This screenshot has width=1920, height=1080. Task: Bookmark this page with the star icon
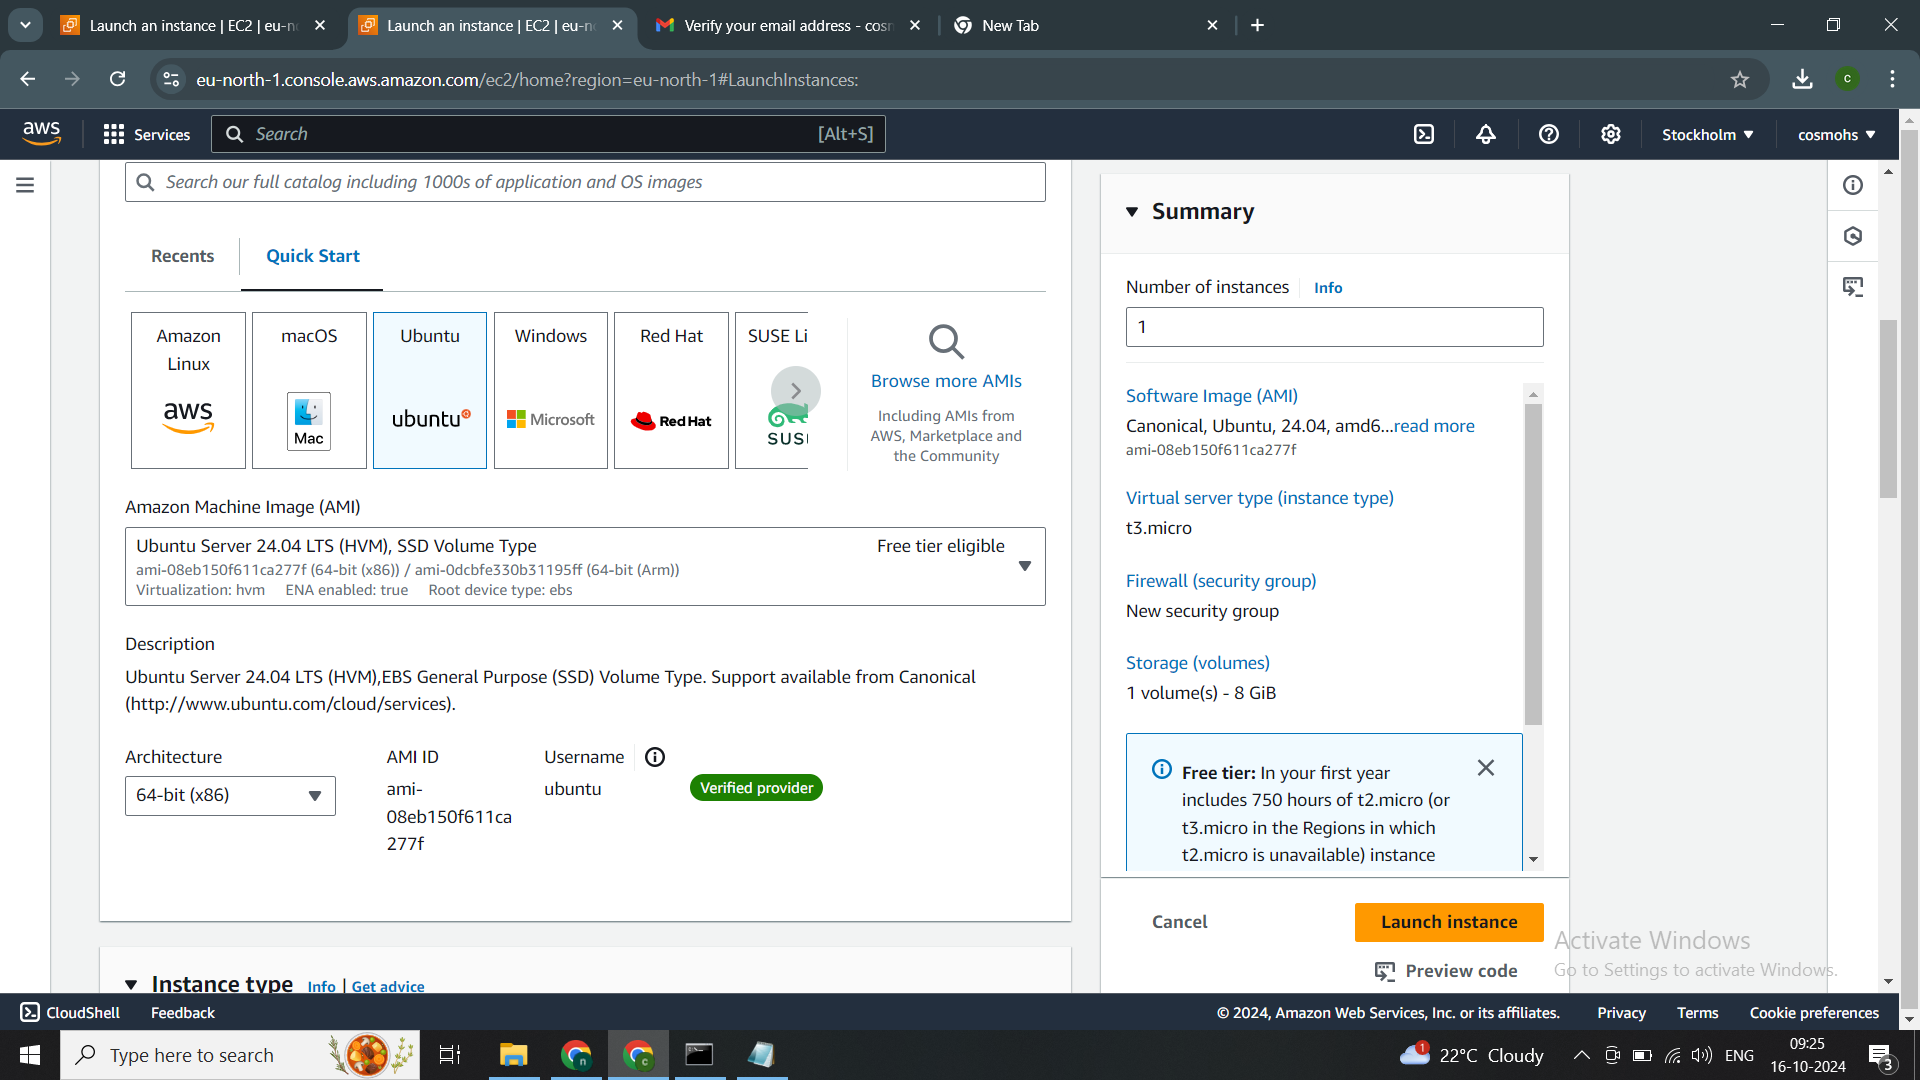(x=1740, y=79)
